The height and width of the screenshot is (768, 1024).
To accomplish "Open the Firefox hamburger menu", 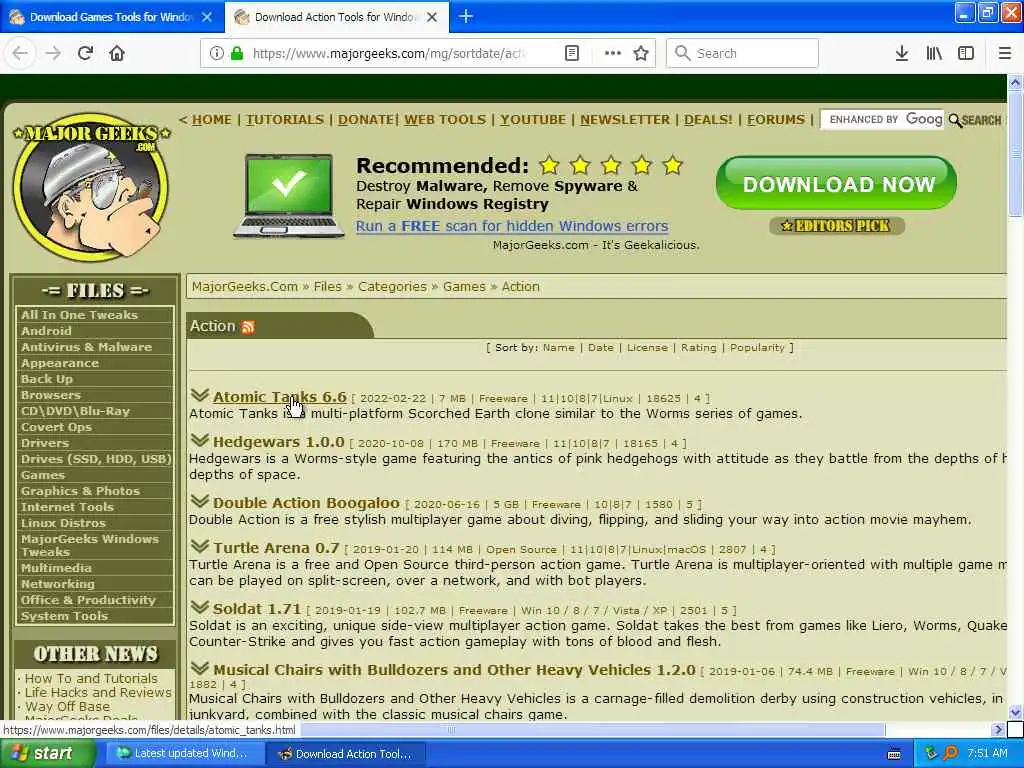I will coord(1005,54).
